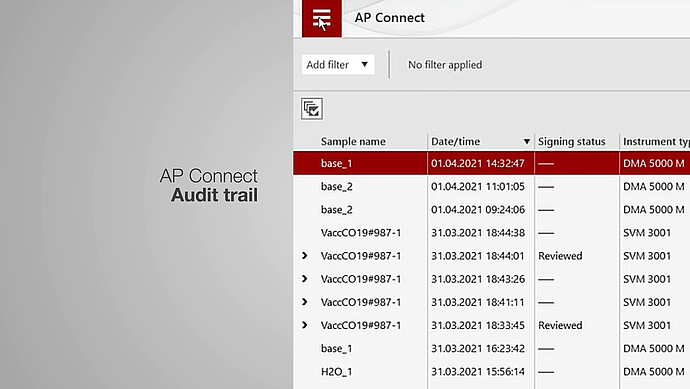Click the Date/time column header
Image resolution: width=690 pixels, height=389 pixels.
click(455, 142)
